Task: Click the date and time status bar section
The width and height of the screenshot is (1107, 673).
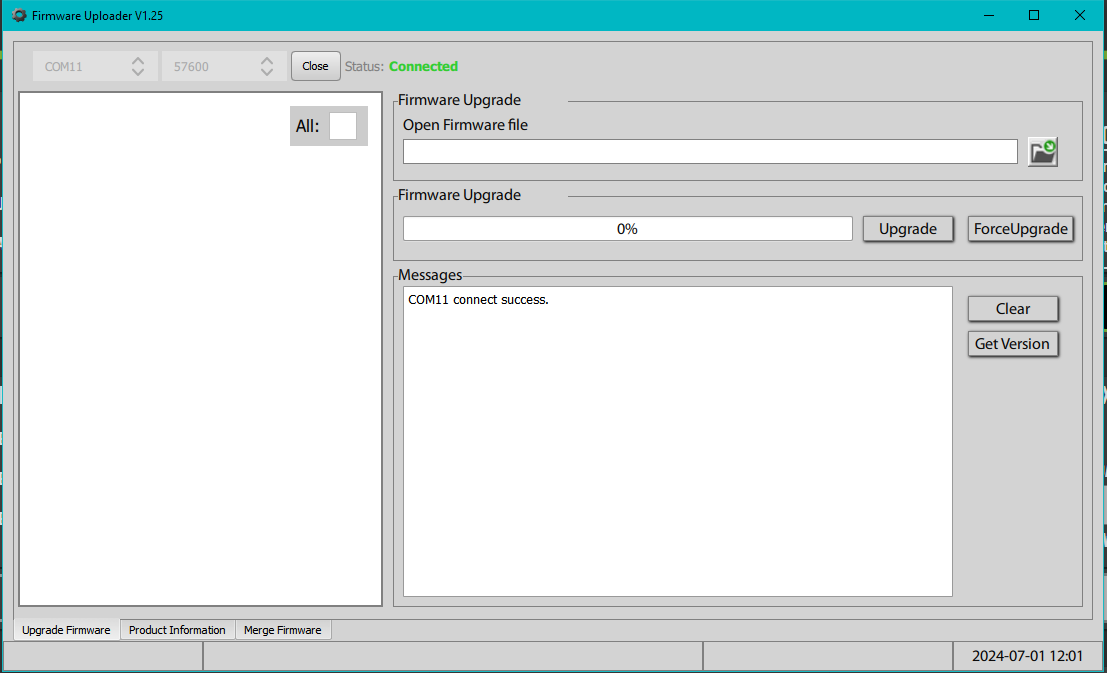Action: [x=1027, y=655]
